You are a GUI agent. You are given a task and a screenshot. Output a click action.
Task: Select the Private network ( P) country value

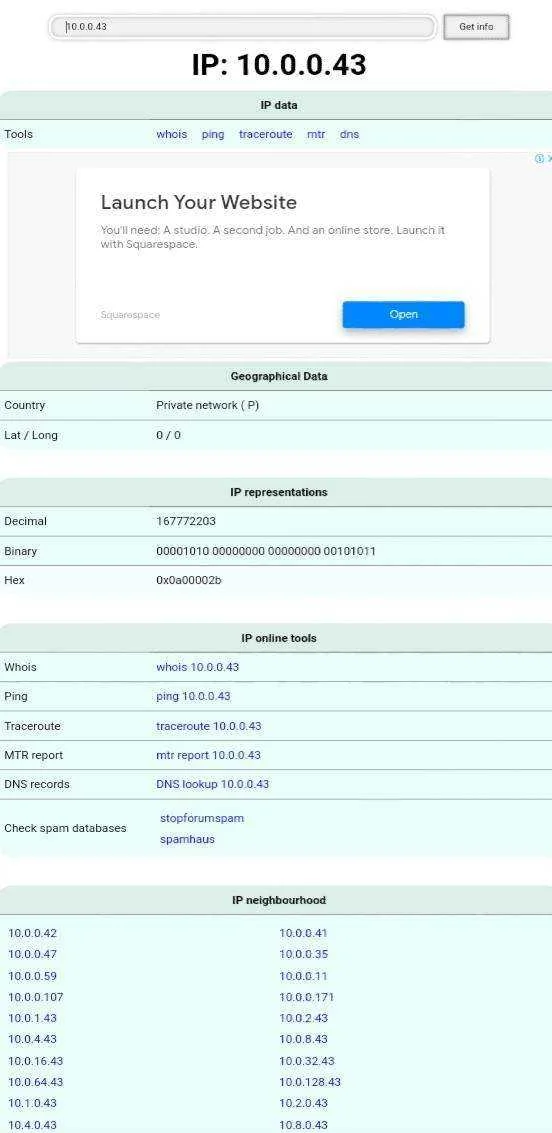207,405
